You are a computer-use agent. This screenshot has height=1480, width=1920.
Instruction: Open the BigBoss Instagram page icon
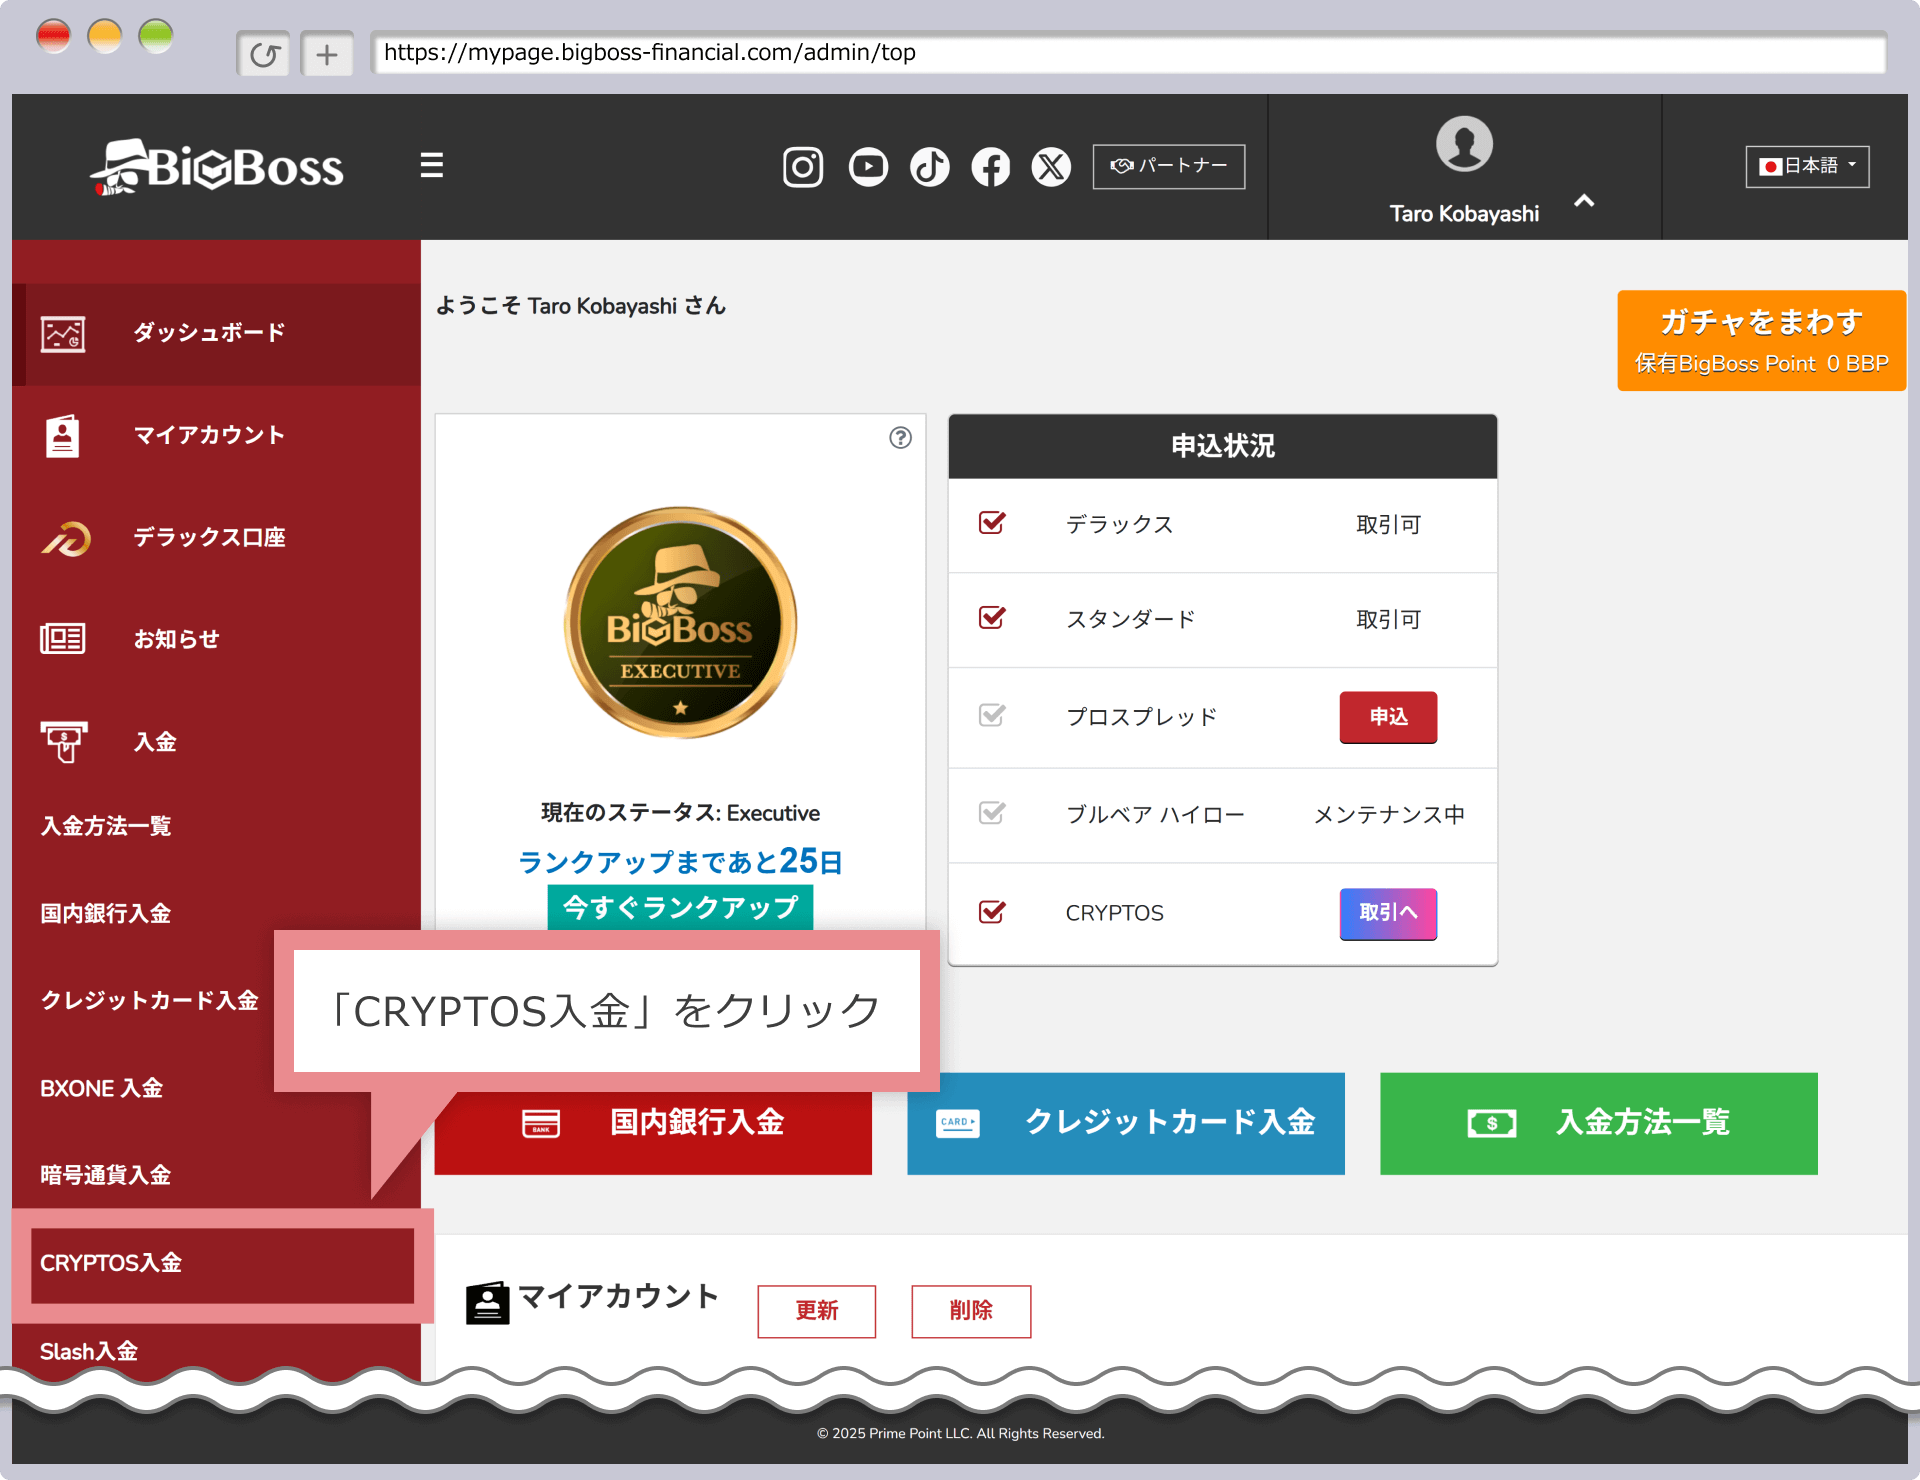click(x=802, y=167)
